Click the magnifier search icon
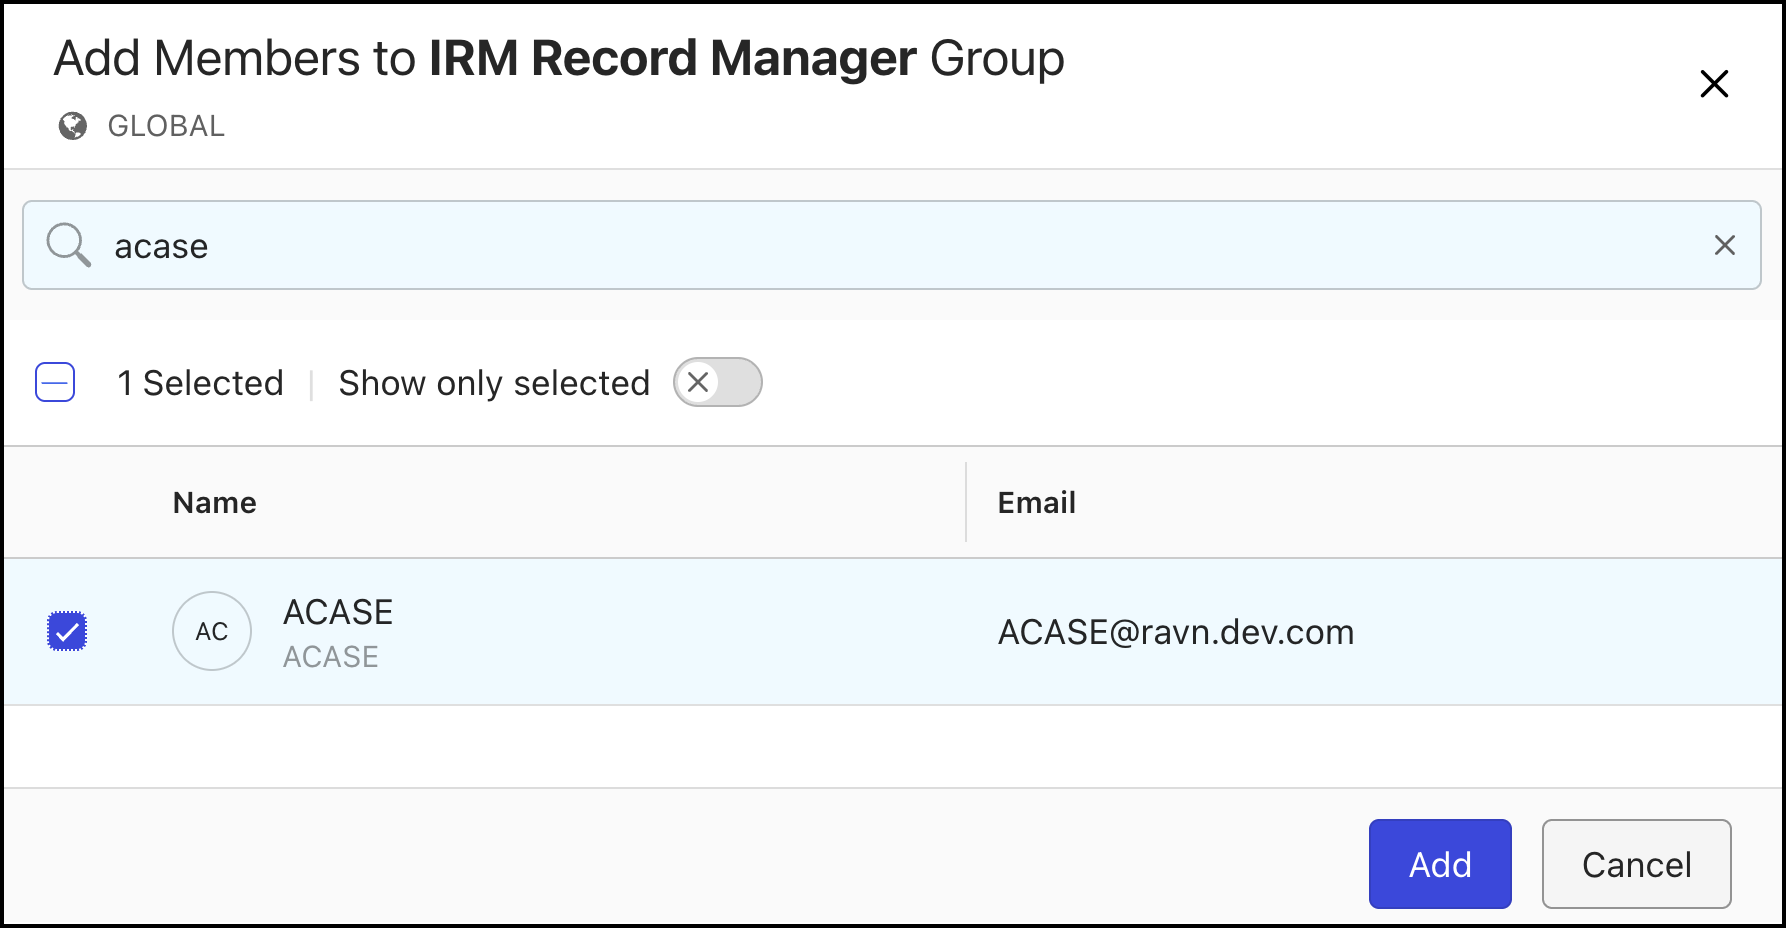The height and width of the screenshot is (928, 1786). (68, 245)
